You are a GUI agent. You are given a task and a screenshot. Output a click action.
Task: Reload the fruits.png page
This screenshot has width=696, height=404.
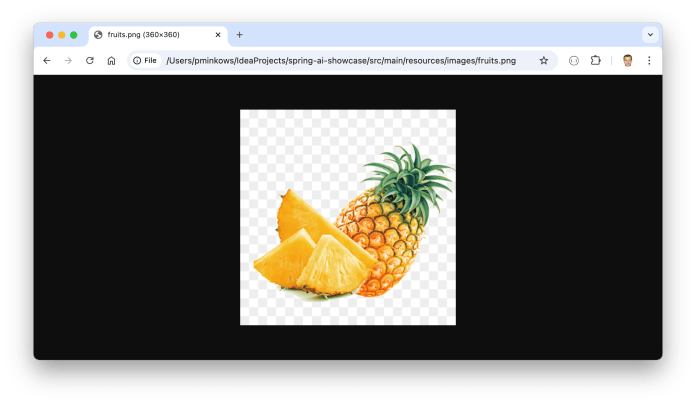(x=90, y=61)
